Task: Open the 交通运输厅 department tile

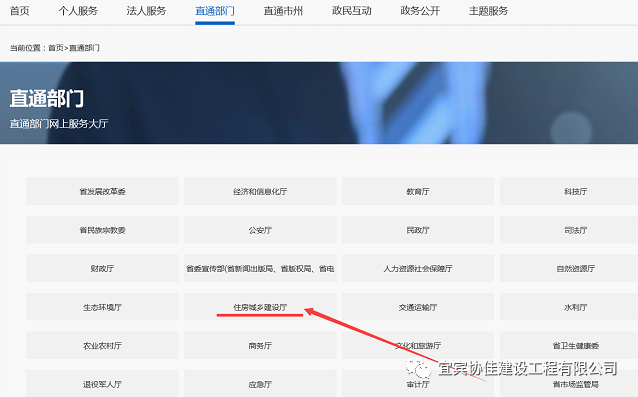Action: (x=418, y=307)
